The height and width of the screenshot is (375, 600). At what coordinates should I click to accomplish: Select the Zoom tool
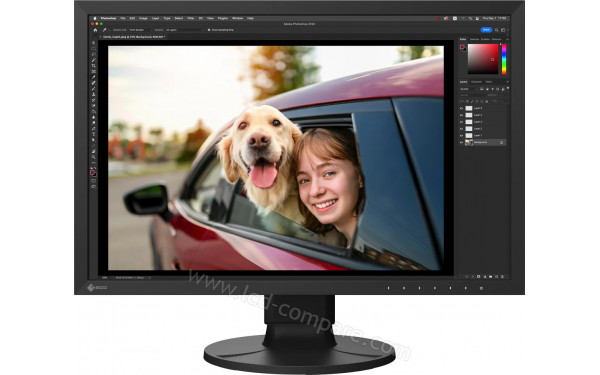tap(93, 157)
